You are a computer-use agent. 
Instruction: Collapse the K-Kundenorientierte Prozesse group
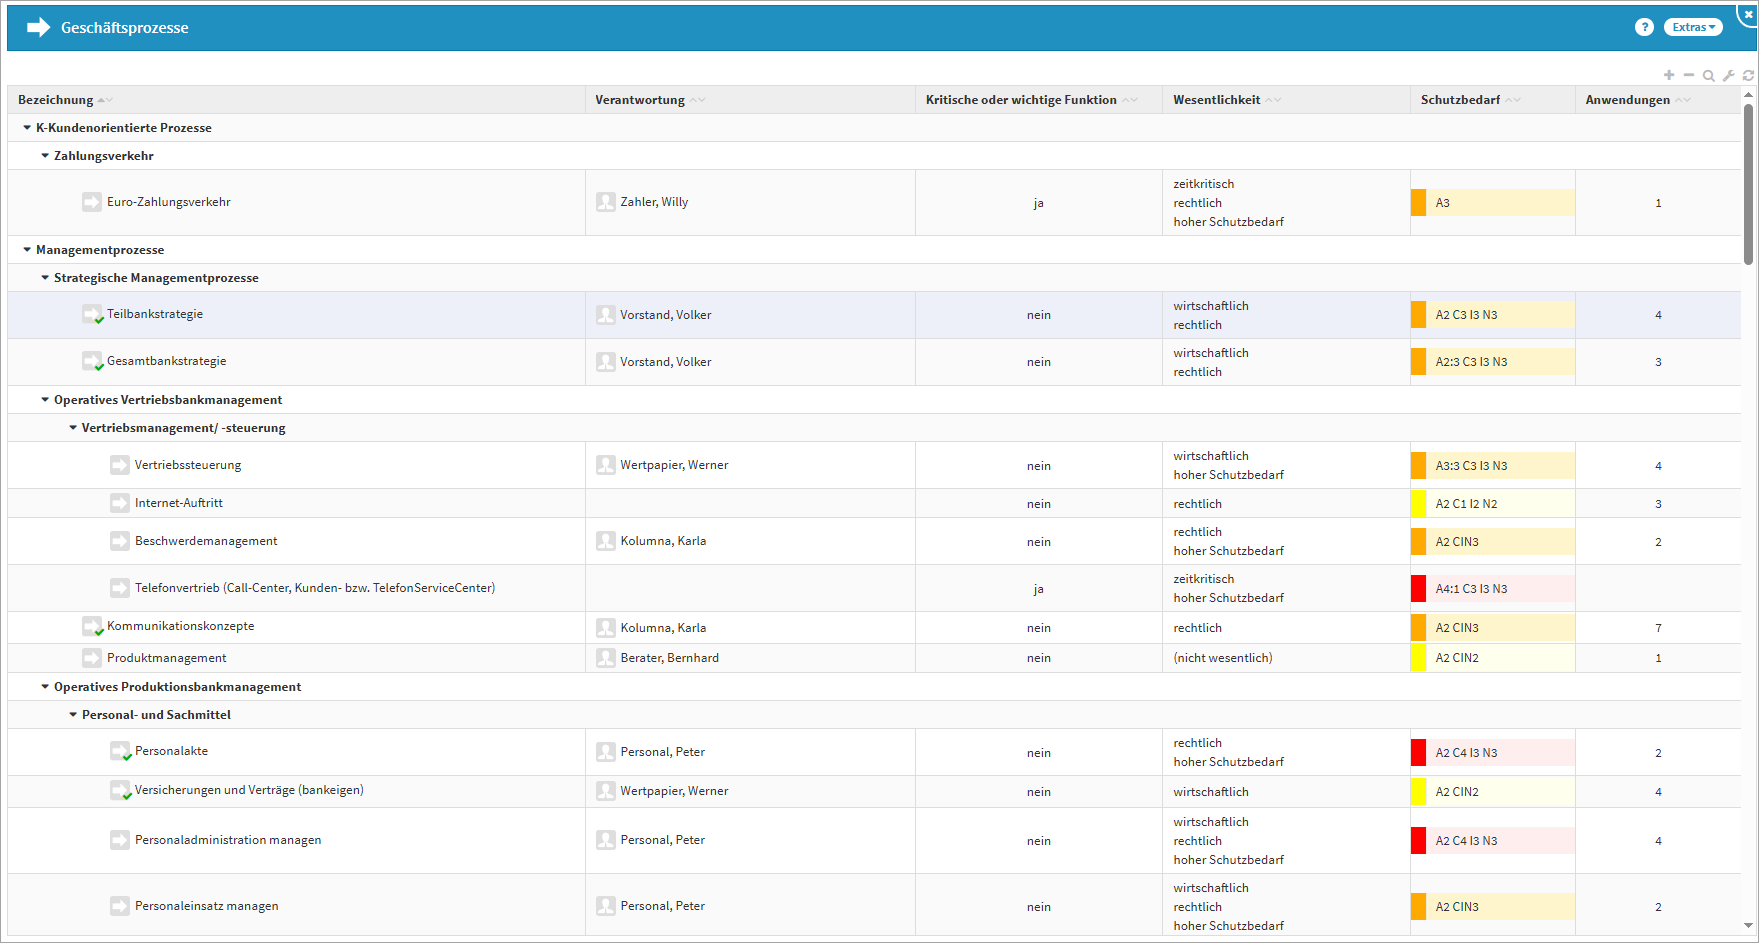[27, 128]
